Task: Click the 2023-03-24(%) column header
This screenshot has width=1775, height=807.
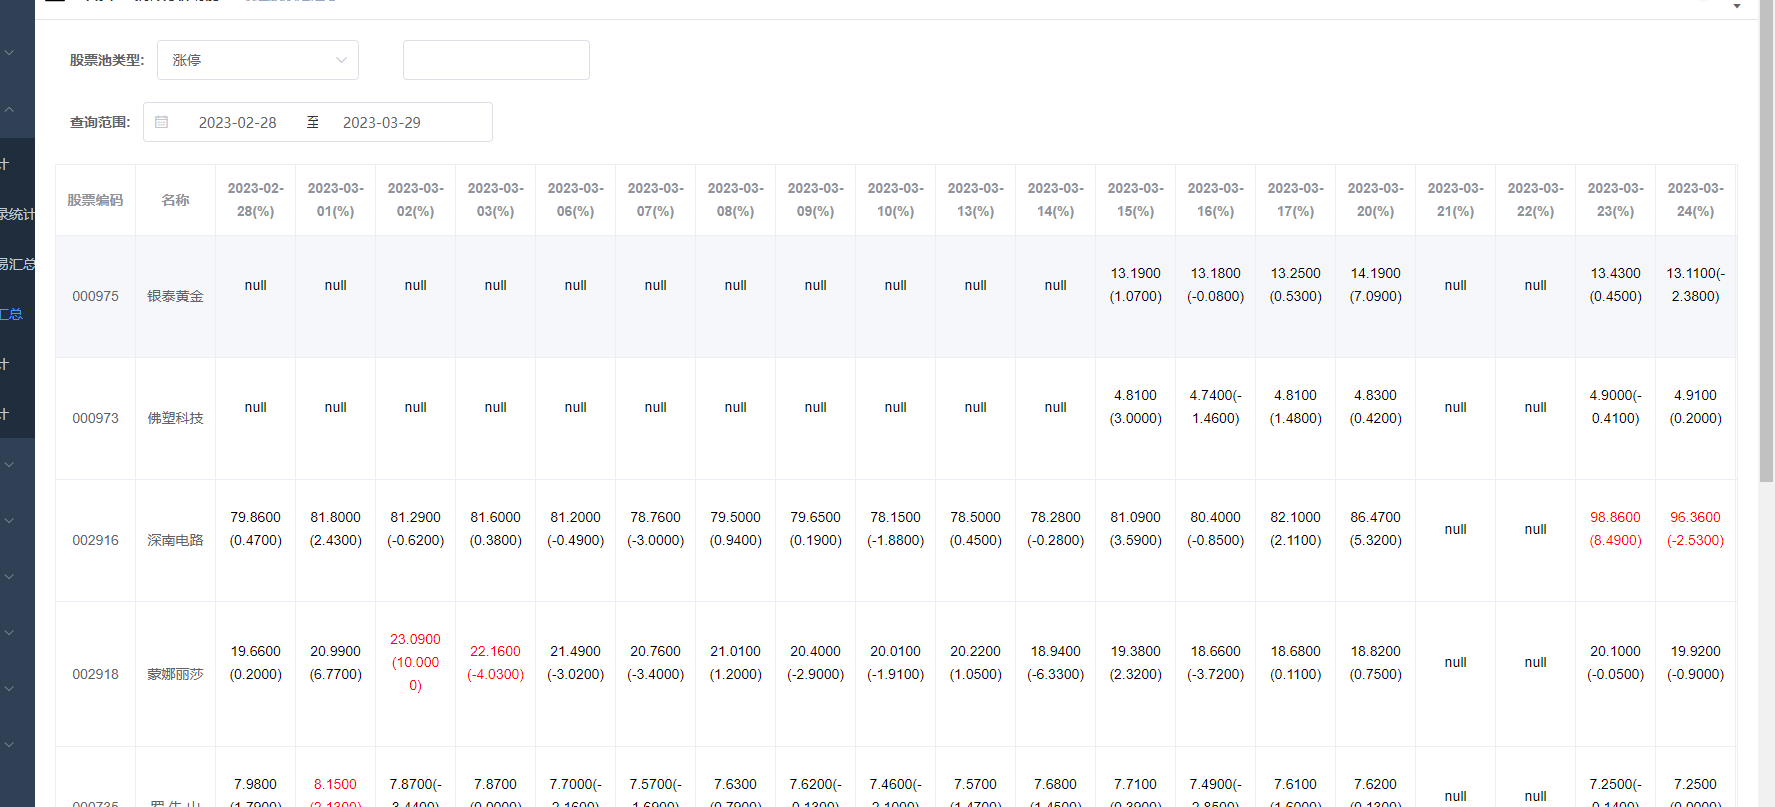Action: tap(1695, 200)
